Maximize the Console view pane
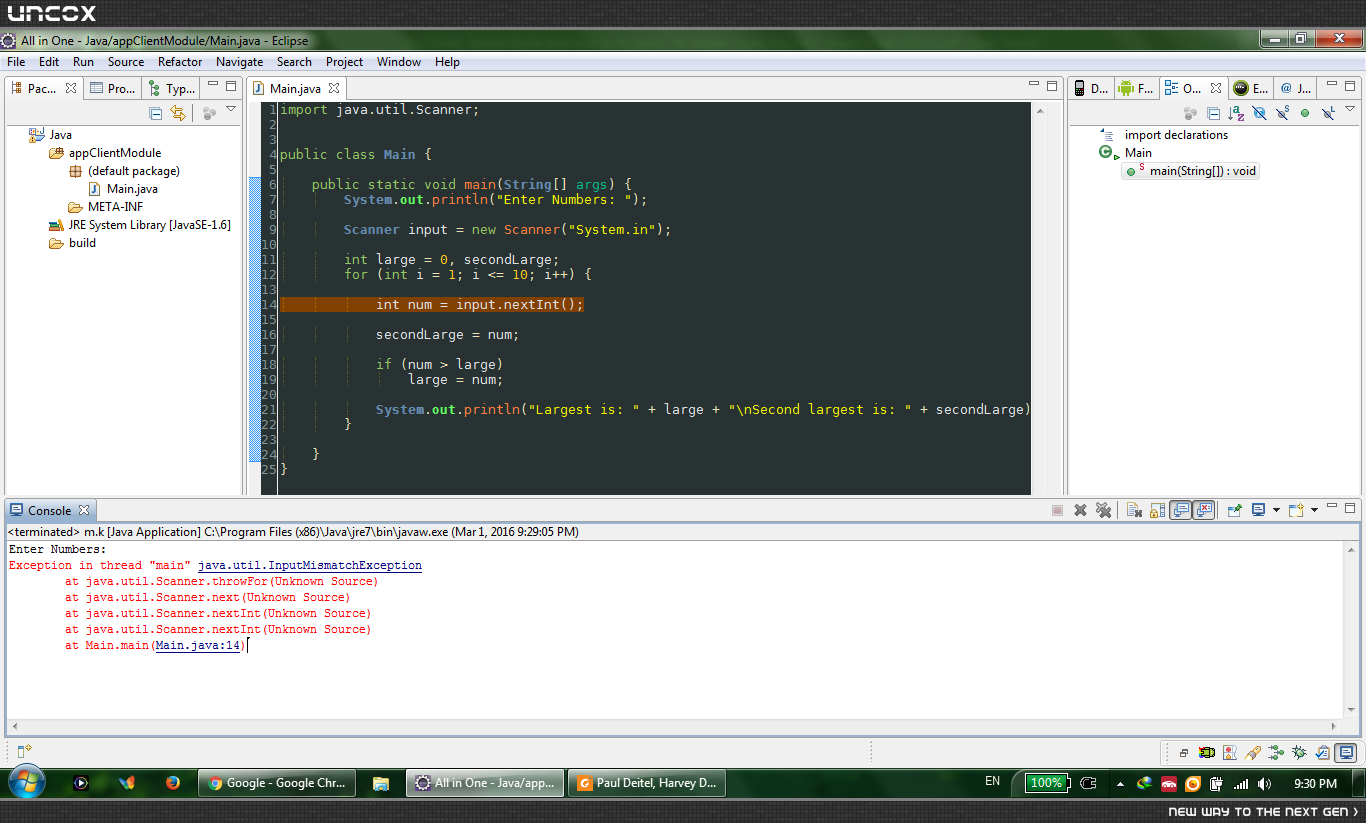 tap(1350, 509)
